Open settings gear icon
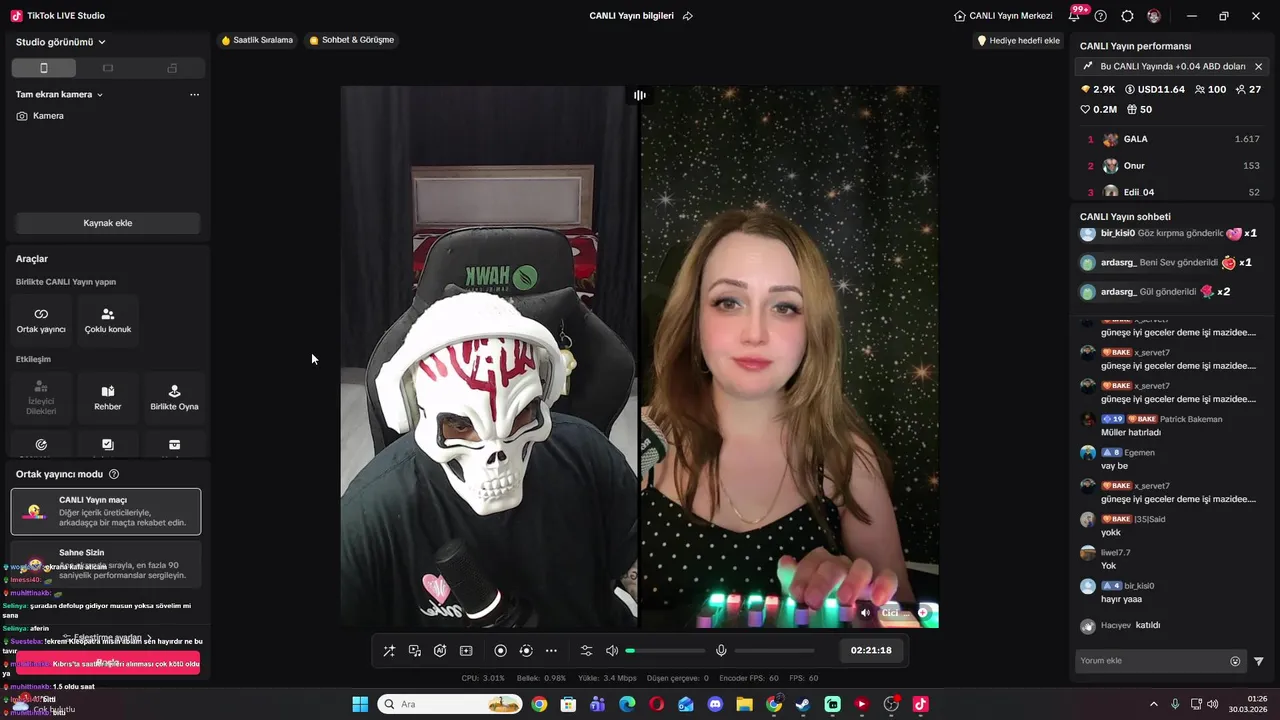Screen dimensions: 1280x720 1127,16
